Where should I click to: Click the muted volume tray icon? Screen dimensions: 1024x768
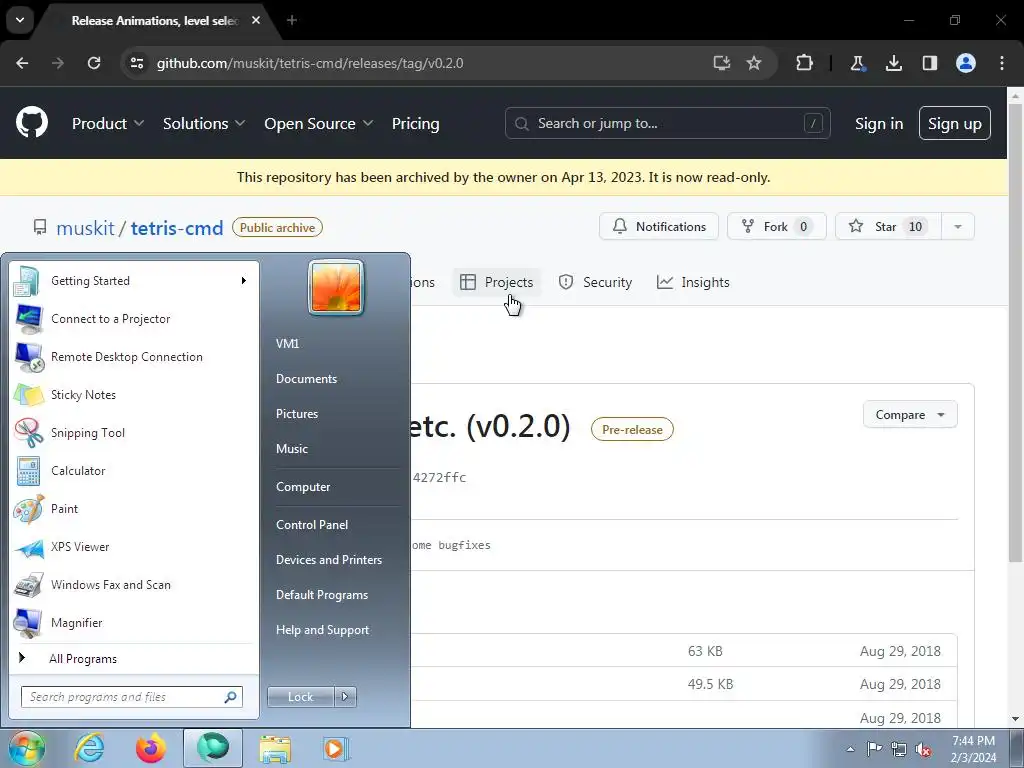click(x=923, y=749)
